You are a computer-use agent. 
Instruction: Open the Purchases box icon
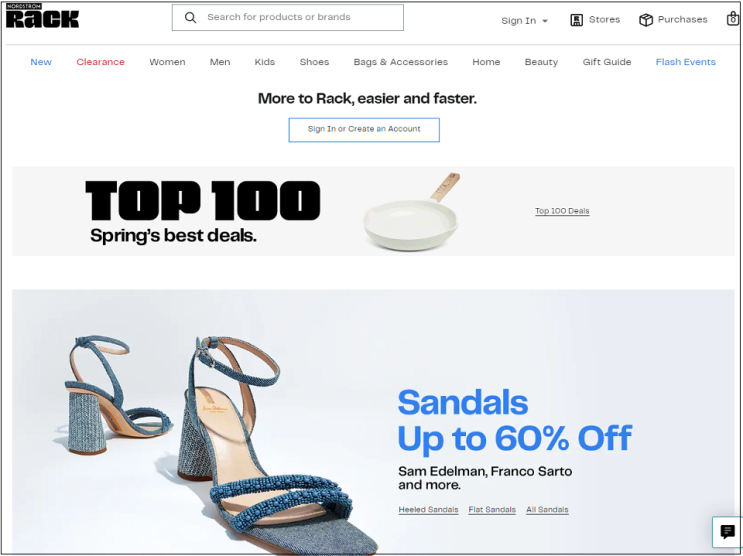645,20
